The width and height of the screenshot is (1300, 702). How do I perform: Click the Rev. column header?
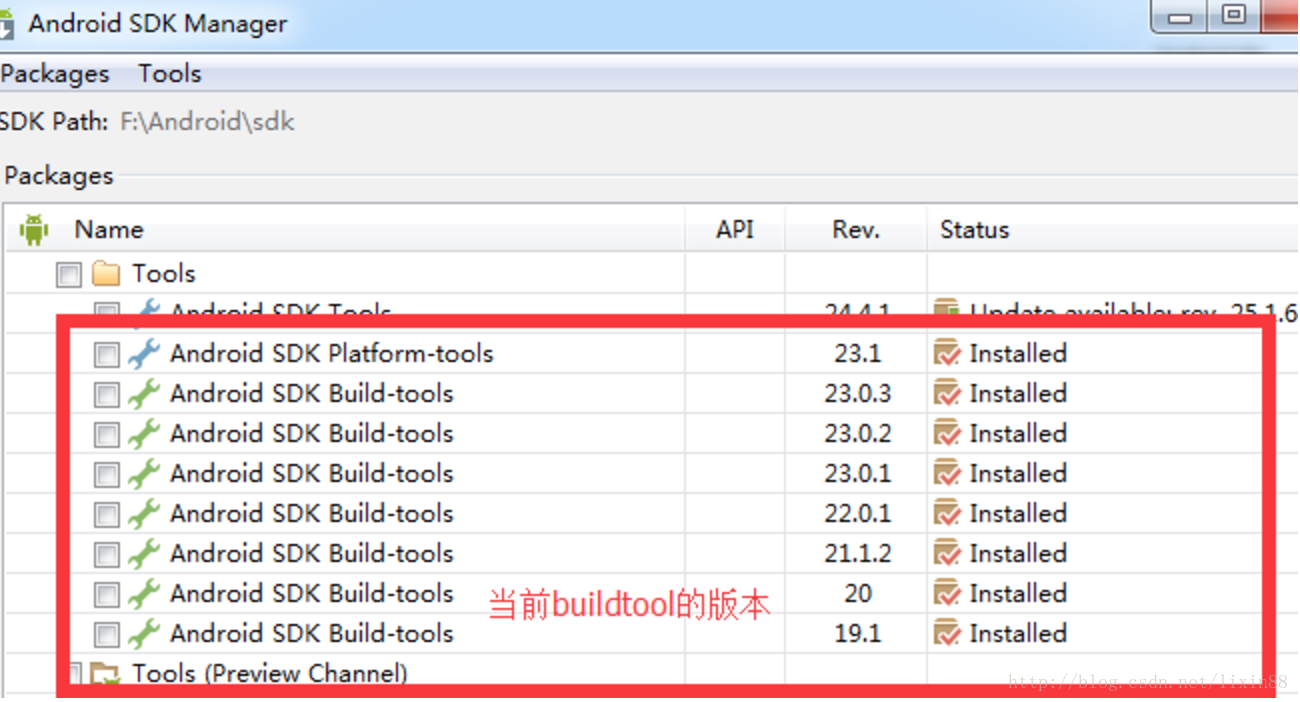tap(856, 229)
